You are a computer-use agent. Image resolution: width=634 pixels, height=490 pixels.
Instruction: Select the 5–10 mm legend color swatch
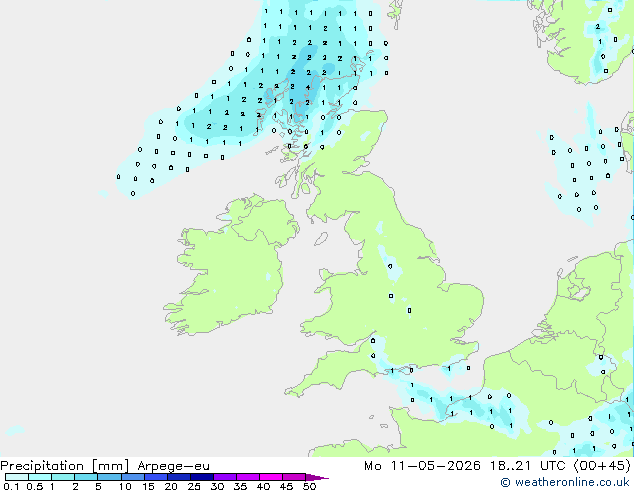(x=109, y=477)
